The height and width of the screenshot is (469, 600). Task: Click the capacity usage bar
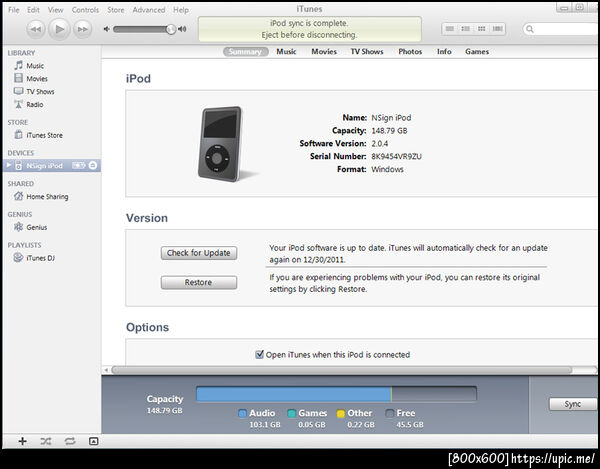pos(336,394)
